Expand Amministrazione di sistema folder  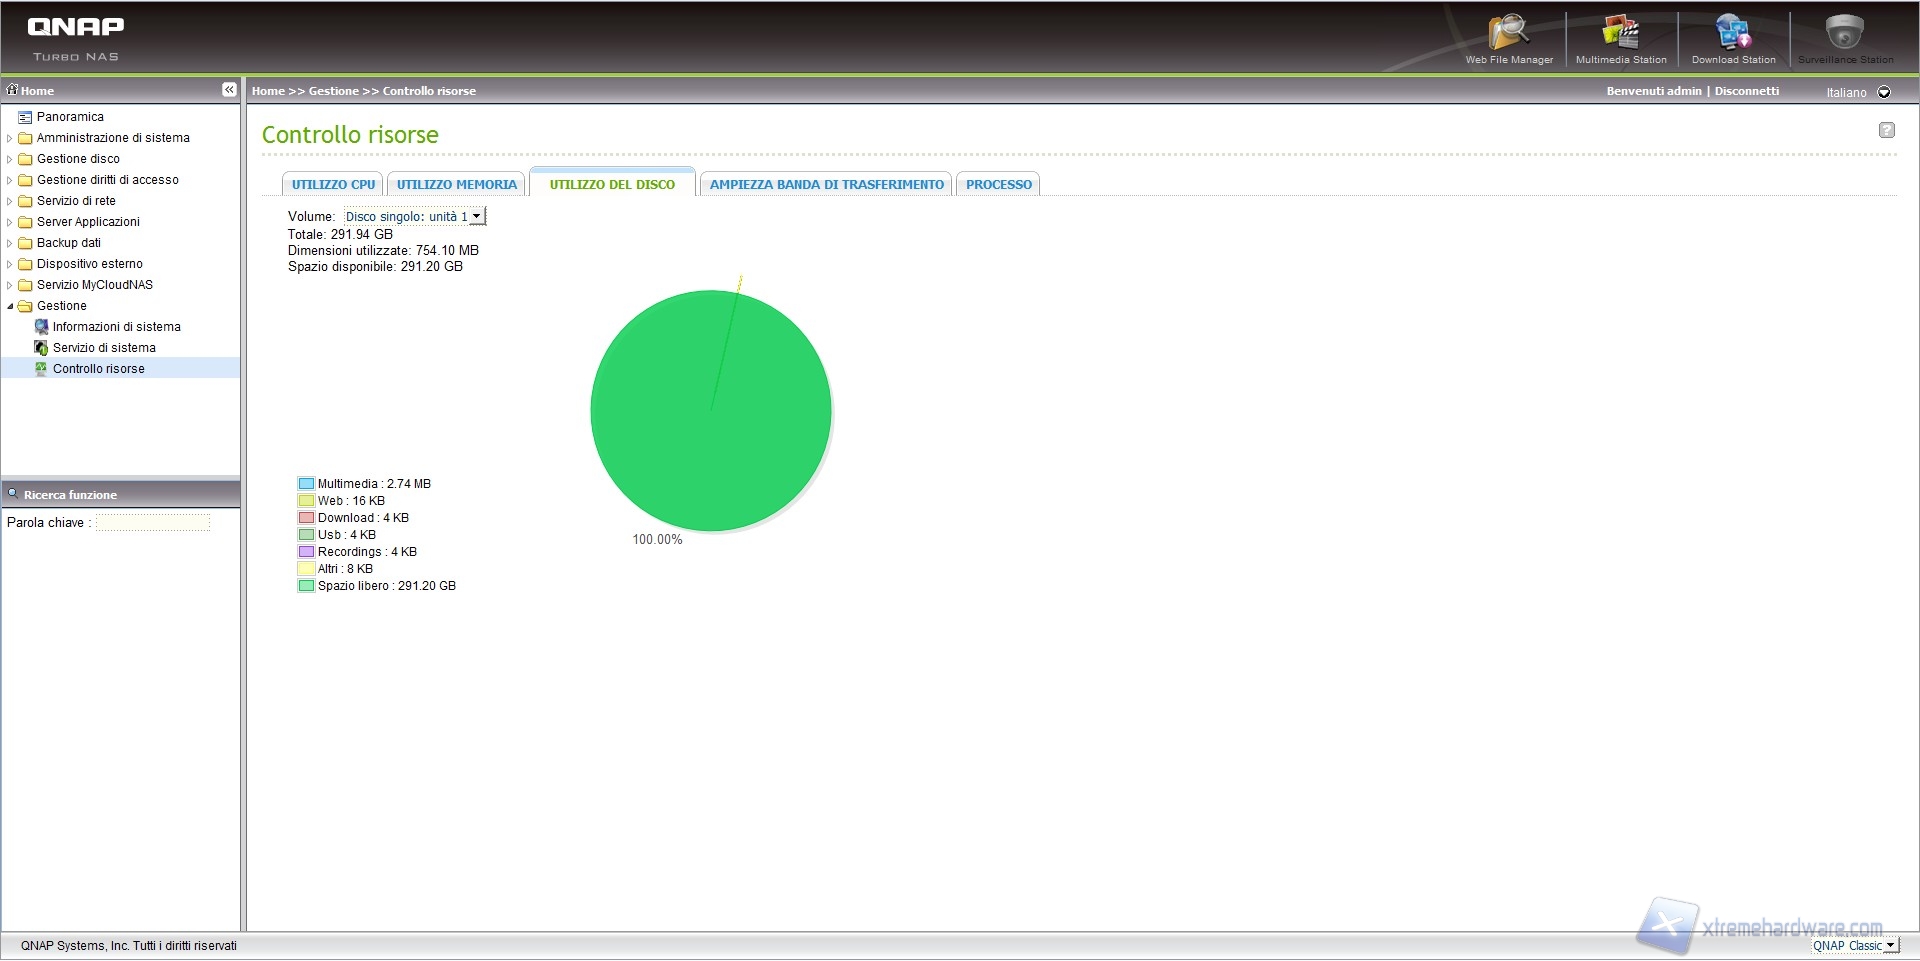tap(10, 138)
